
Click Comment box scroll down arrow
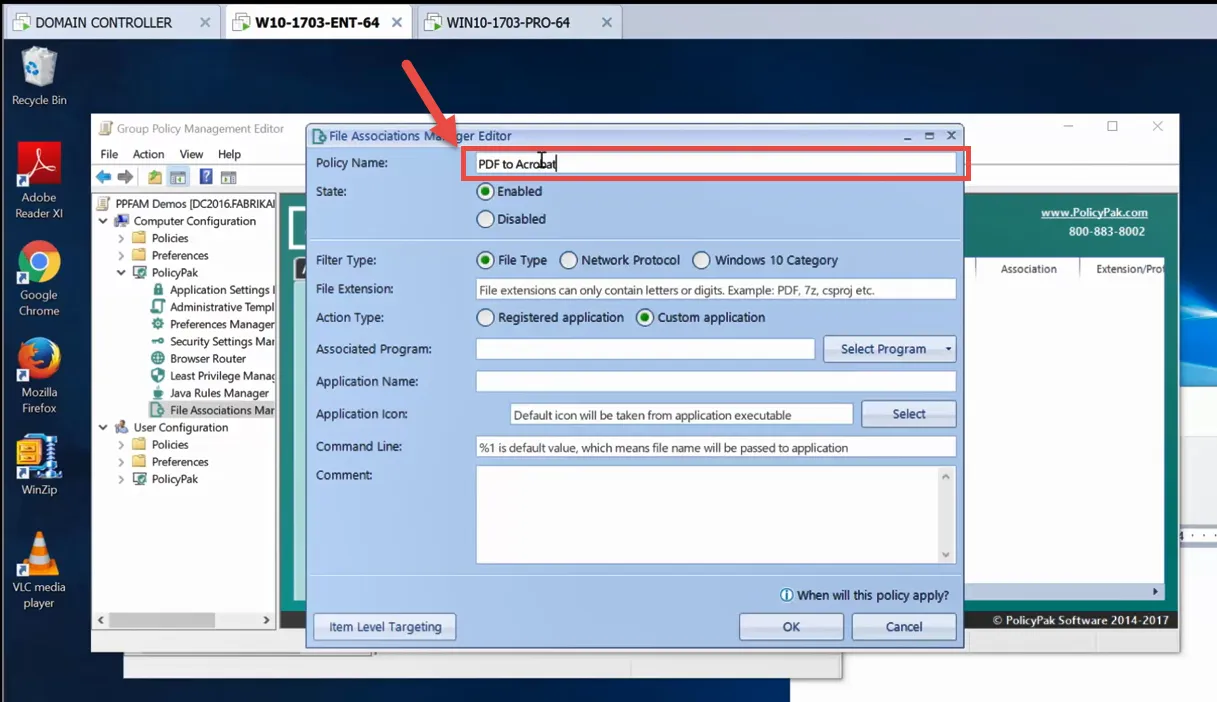(x=946, y=555)
